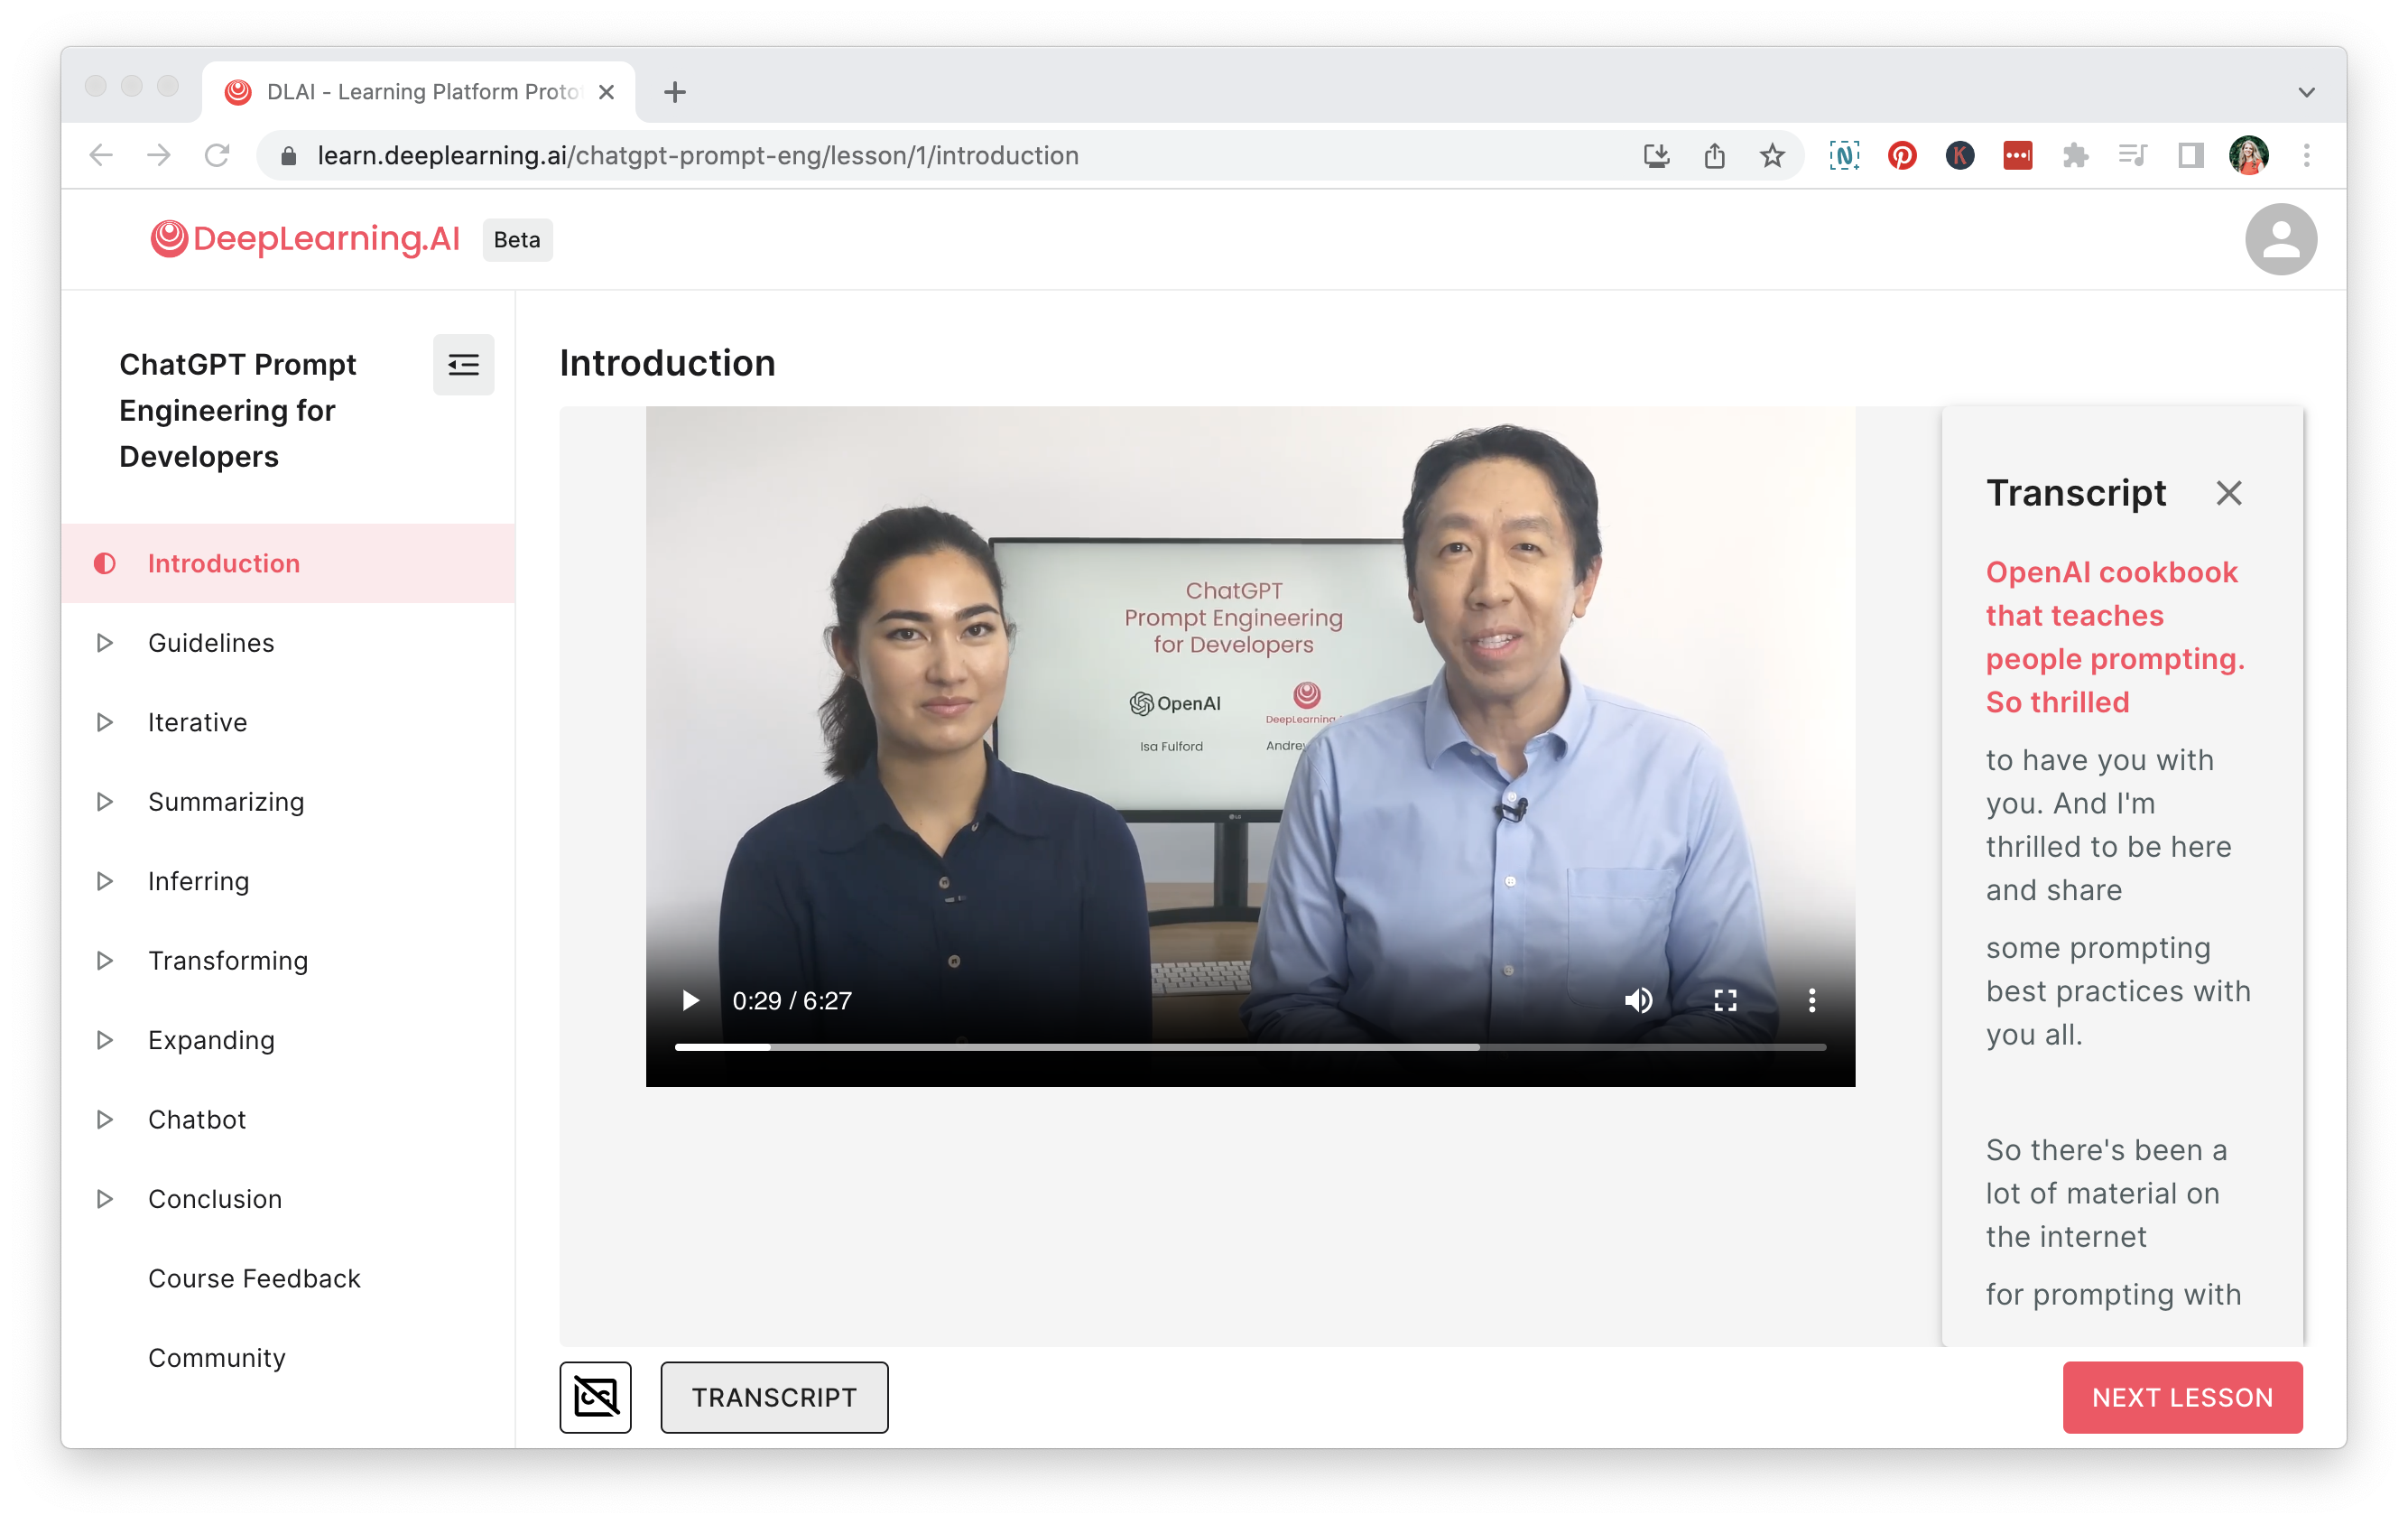Click triangle icon beside Conclusion
The height and width of the screenshot is (1524, 2408).
[x=104, y=1198]
